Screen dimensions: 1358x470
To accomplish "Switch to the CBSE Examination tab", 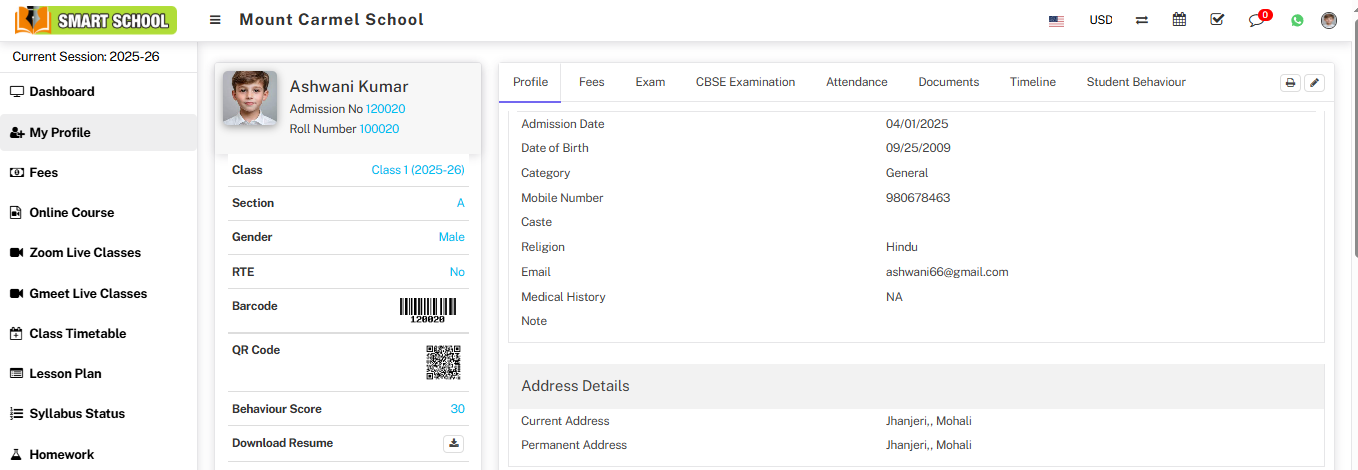I will (745, 82).
